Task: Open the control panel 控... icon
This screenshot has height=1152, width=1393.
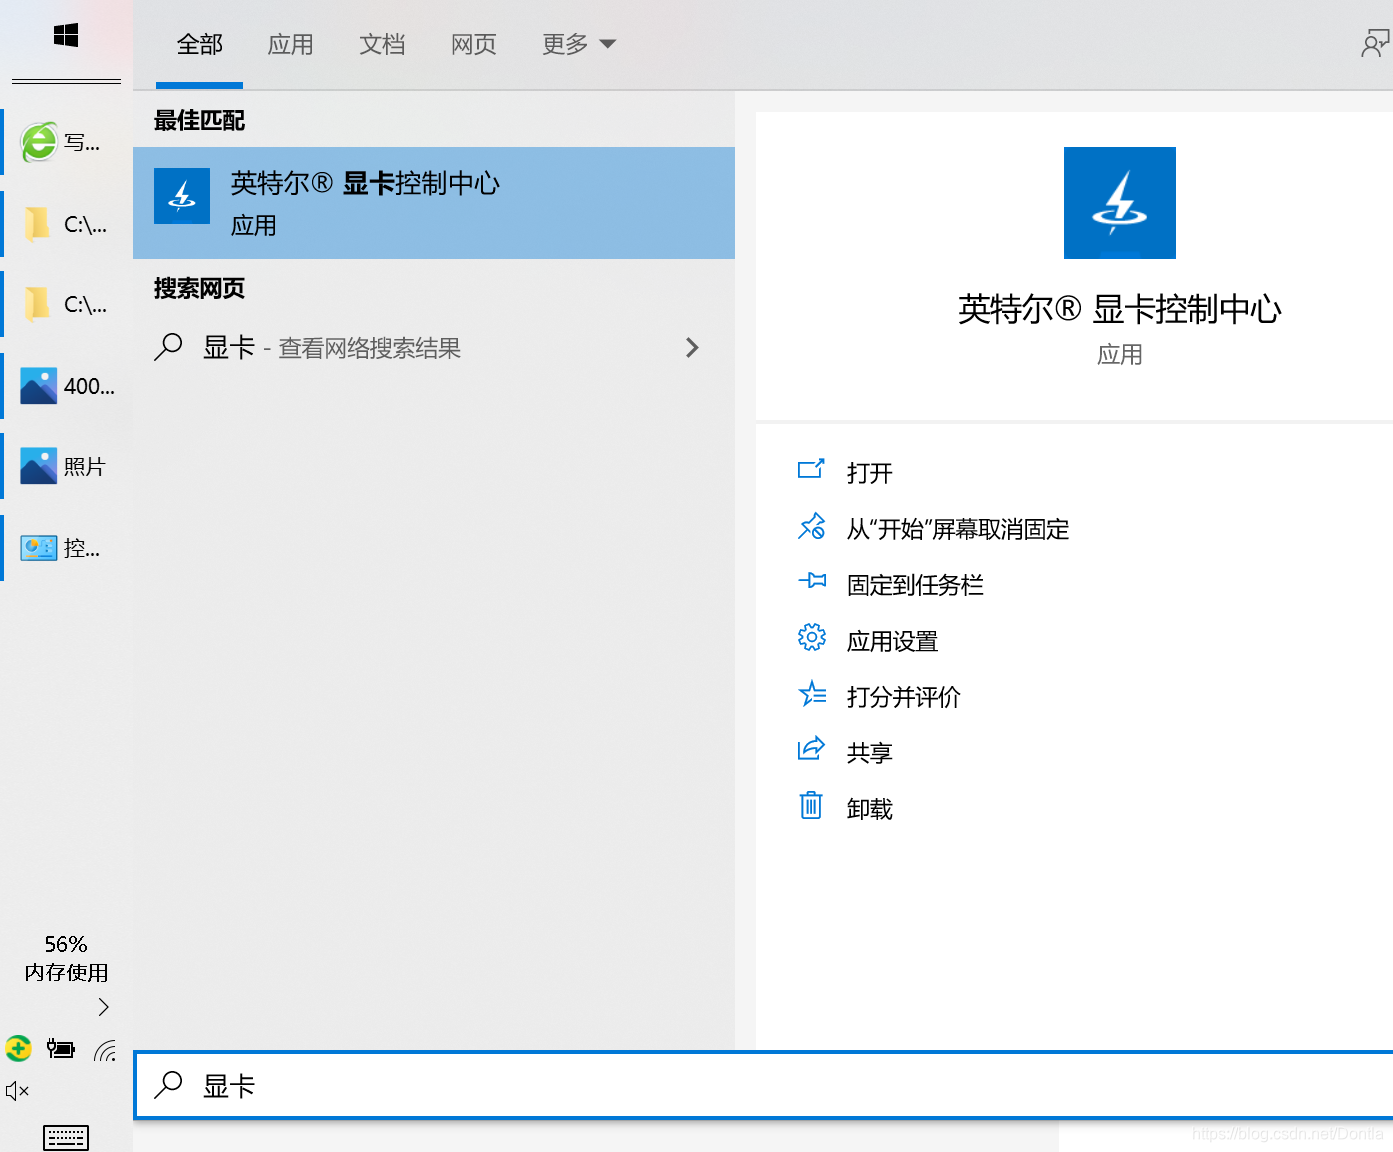Action: 39,547
